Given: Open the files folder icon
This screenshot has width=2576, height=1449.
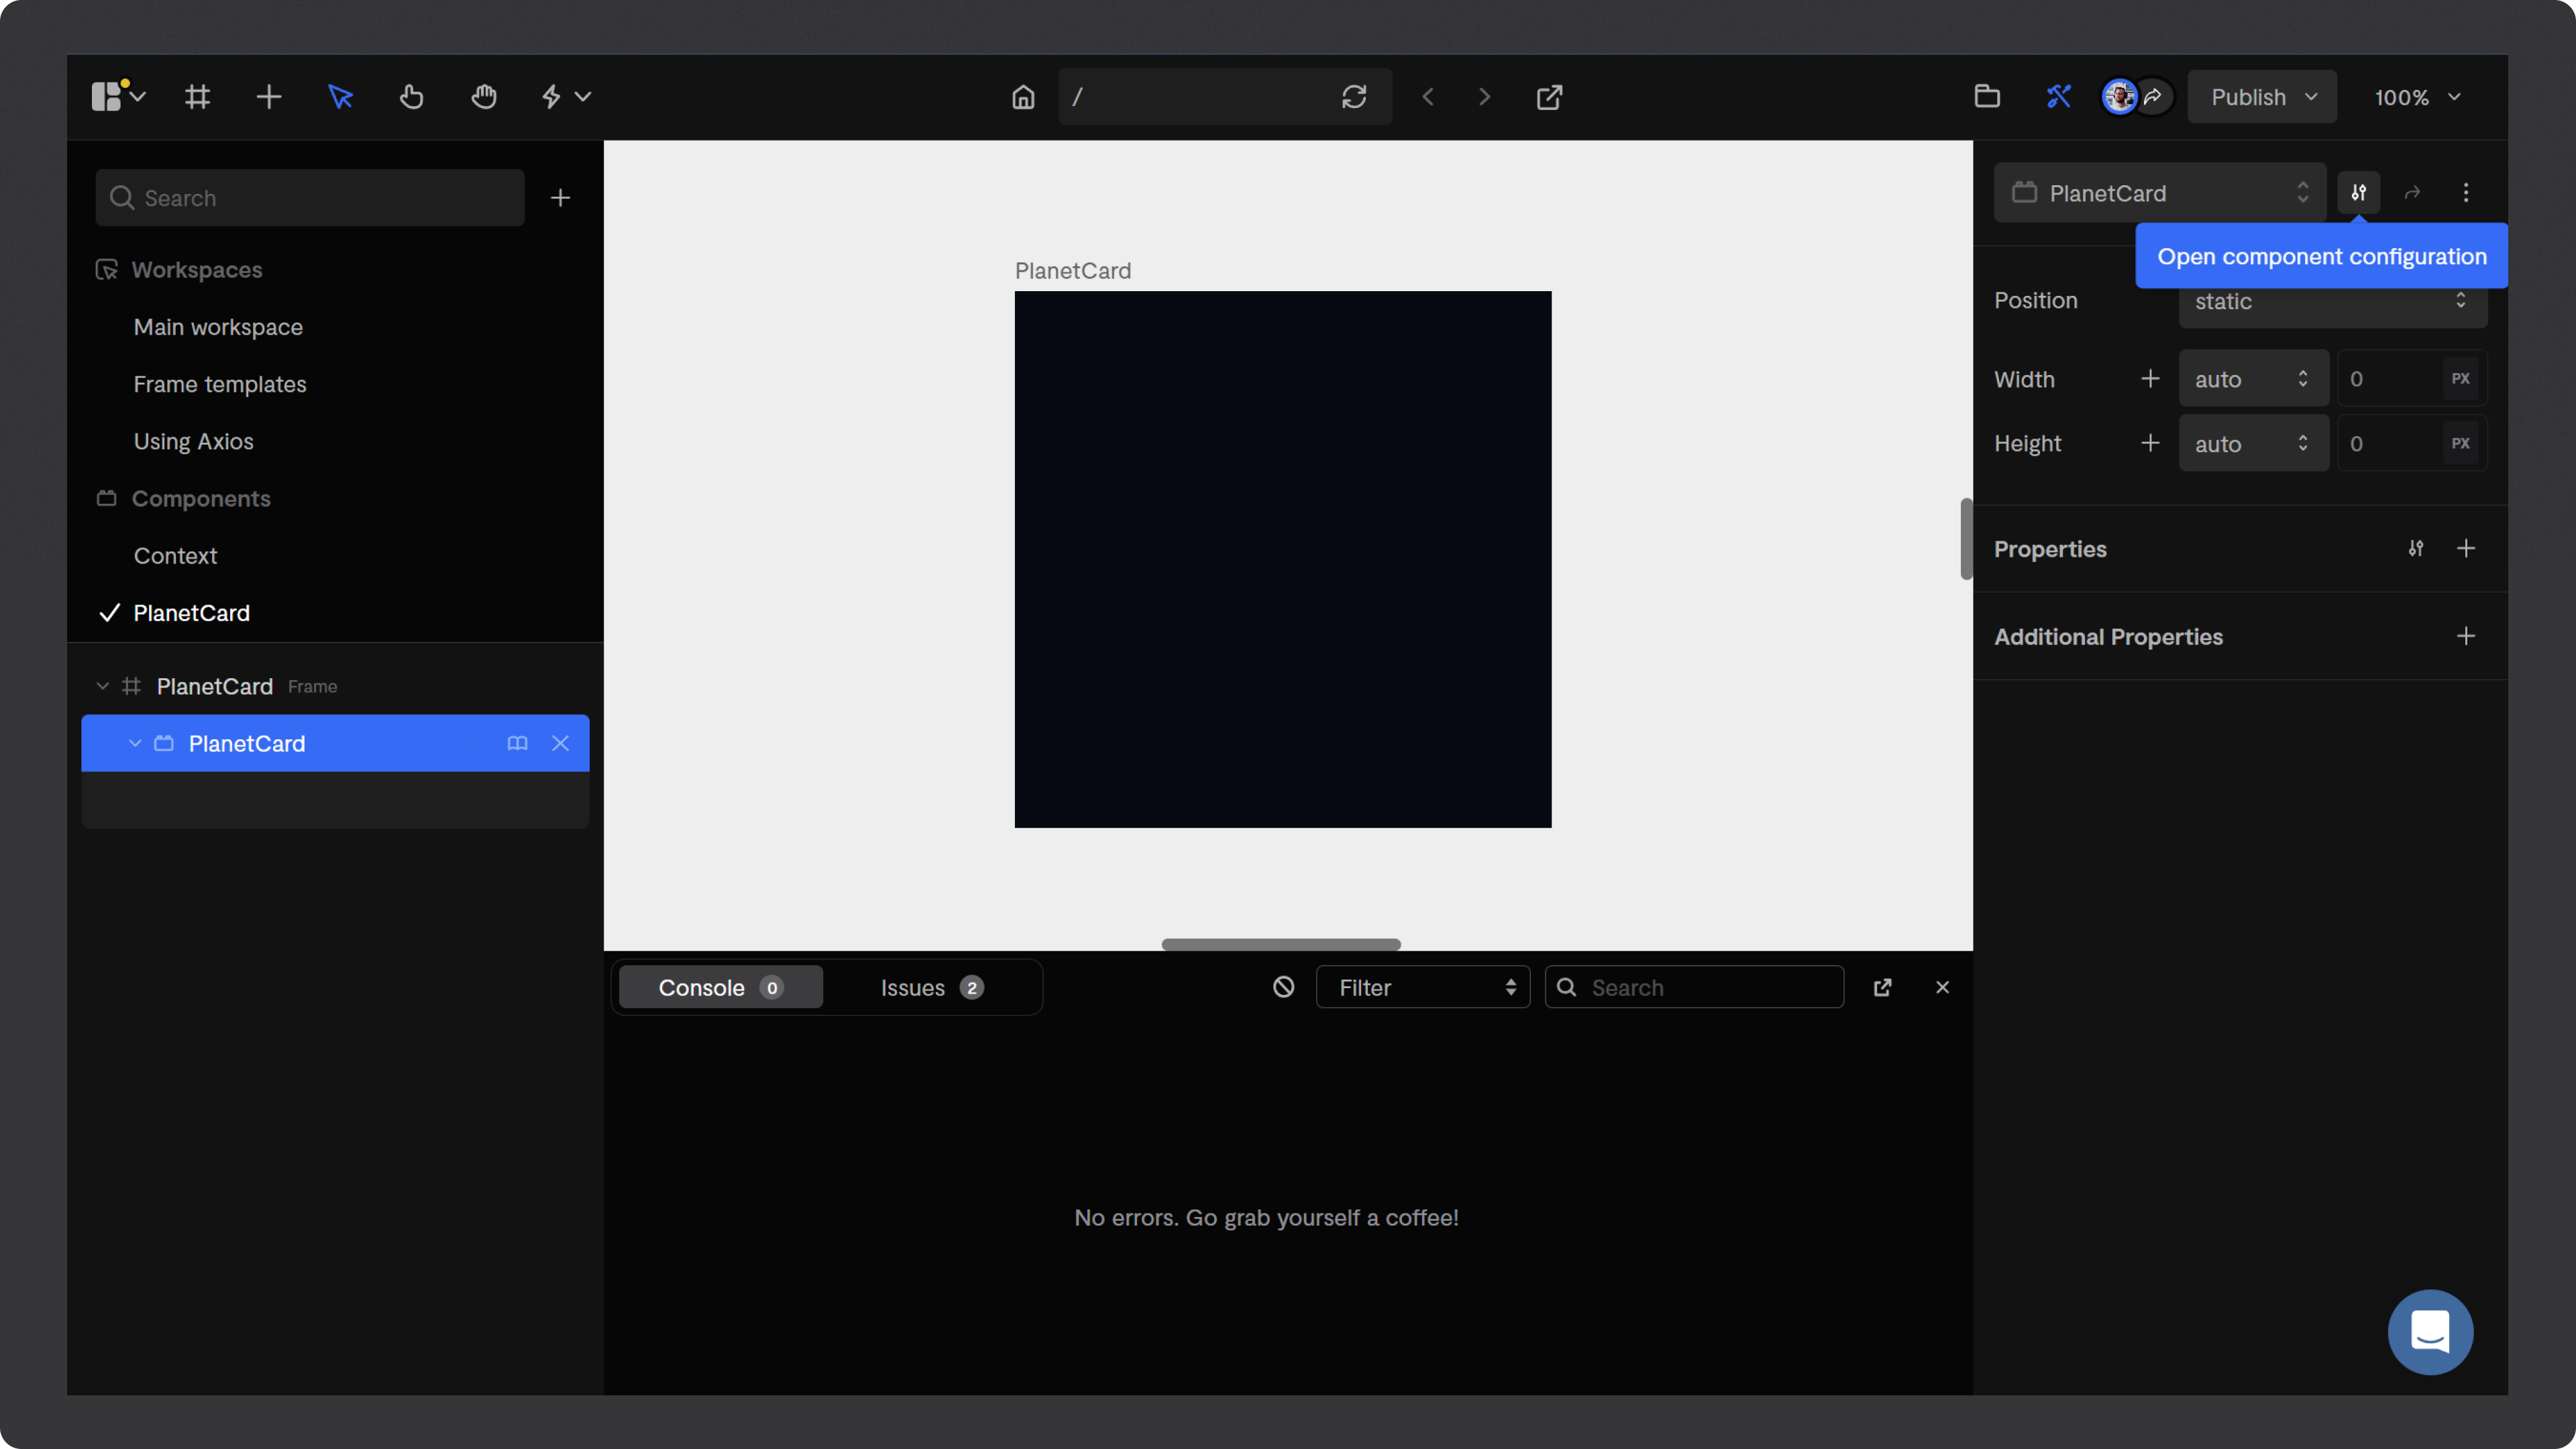Looking at the screenshot, I should [x=1987, y=97].
